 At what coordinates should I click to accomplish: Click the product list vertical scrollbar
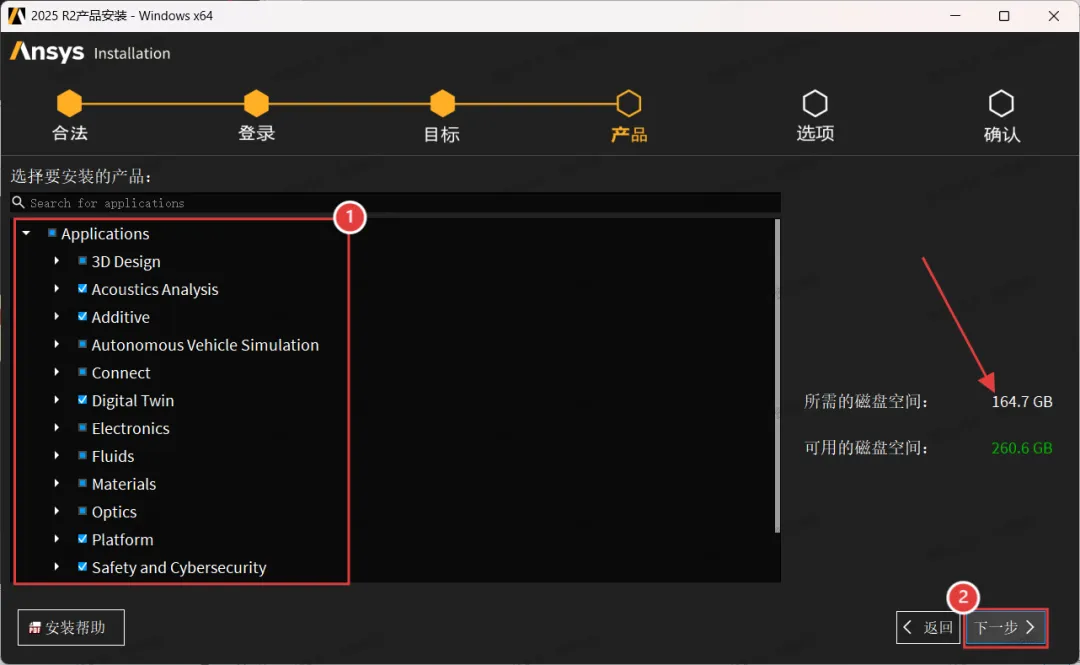777,376
